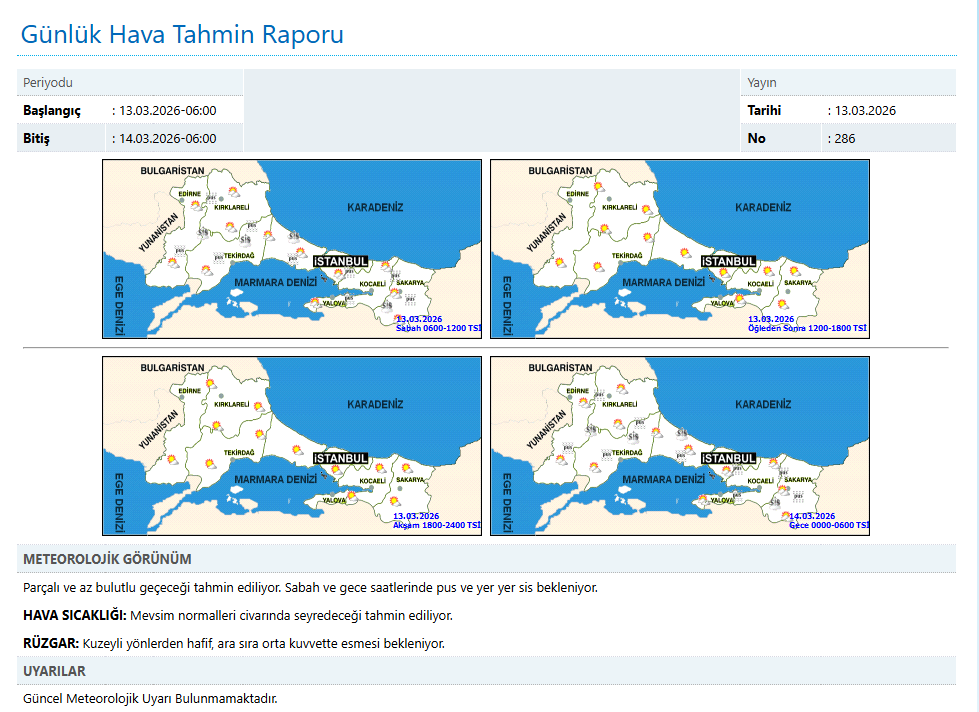979x712 pixels.
Task: Click the METEOROLOJİK GÖRÜNÜM section header
Action: [107, 559]
